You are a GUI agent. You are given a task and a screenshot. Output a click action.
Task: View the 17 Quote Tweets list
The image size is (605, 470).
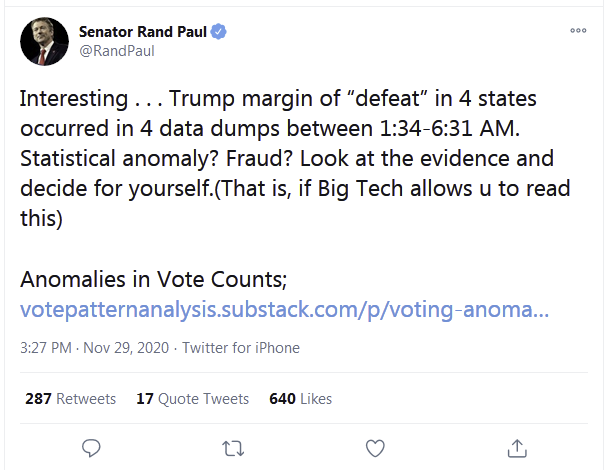[193, 399]
